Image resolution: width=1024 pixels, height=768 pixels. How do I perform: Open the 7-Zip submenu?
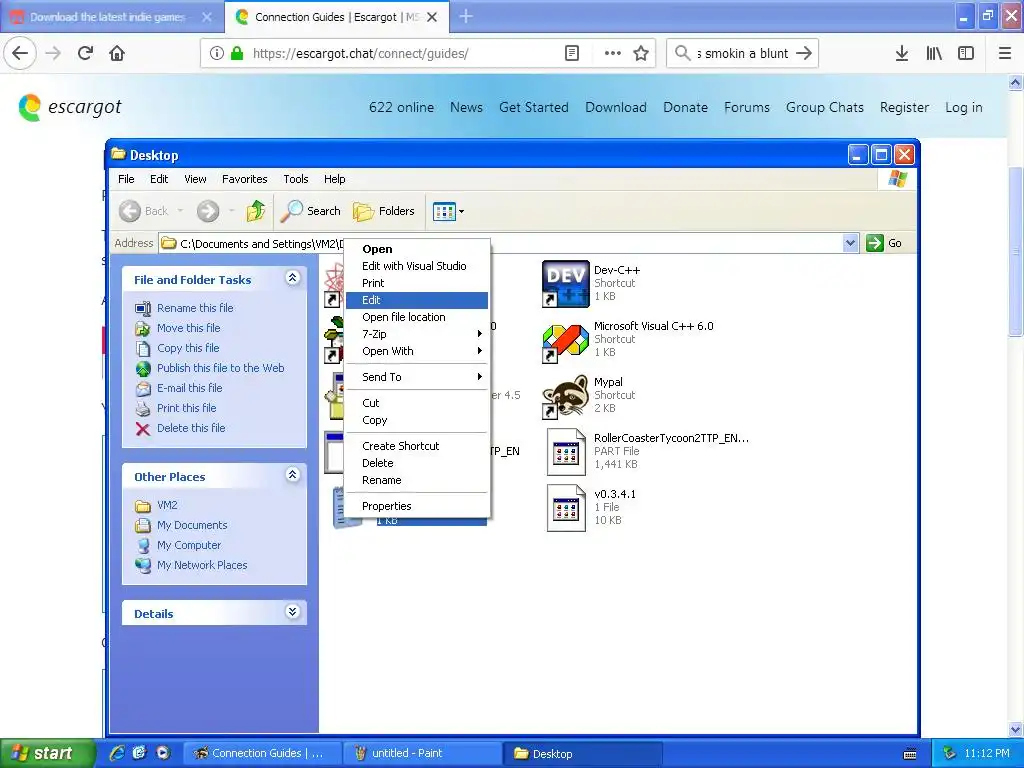(417, 334)
